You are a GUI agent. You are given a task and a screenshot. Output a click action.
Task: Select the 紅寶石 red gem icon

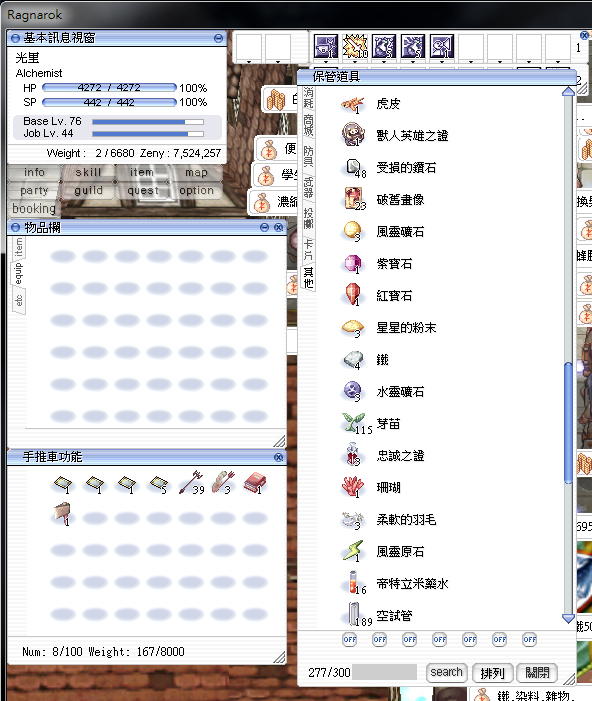352,295
